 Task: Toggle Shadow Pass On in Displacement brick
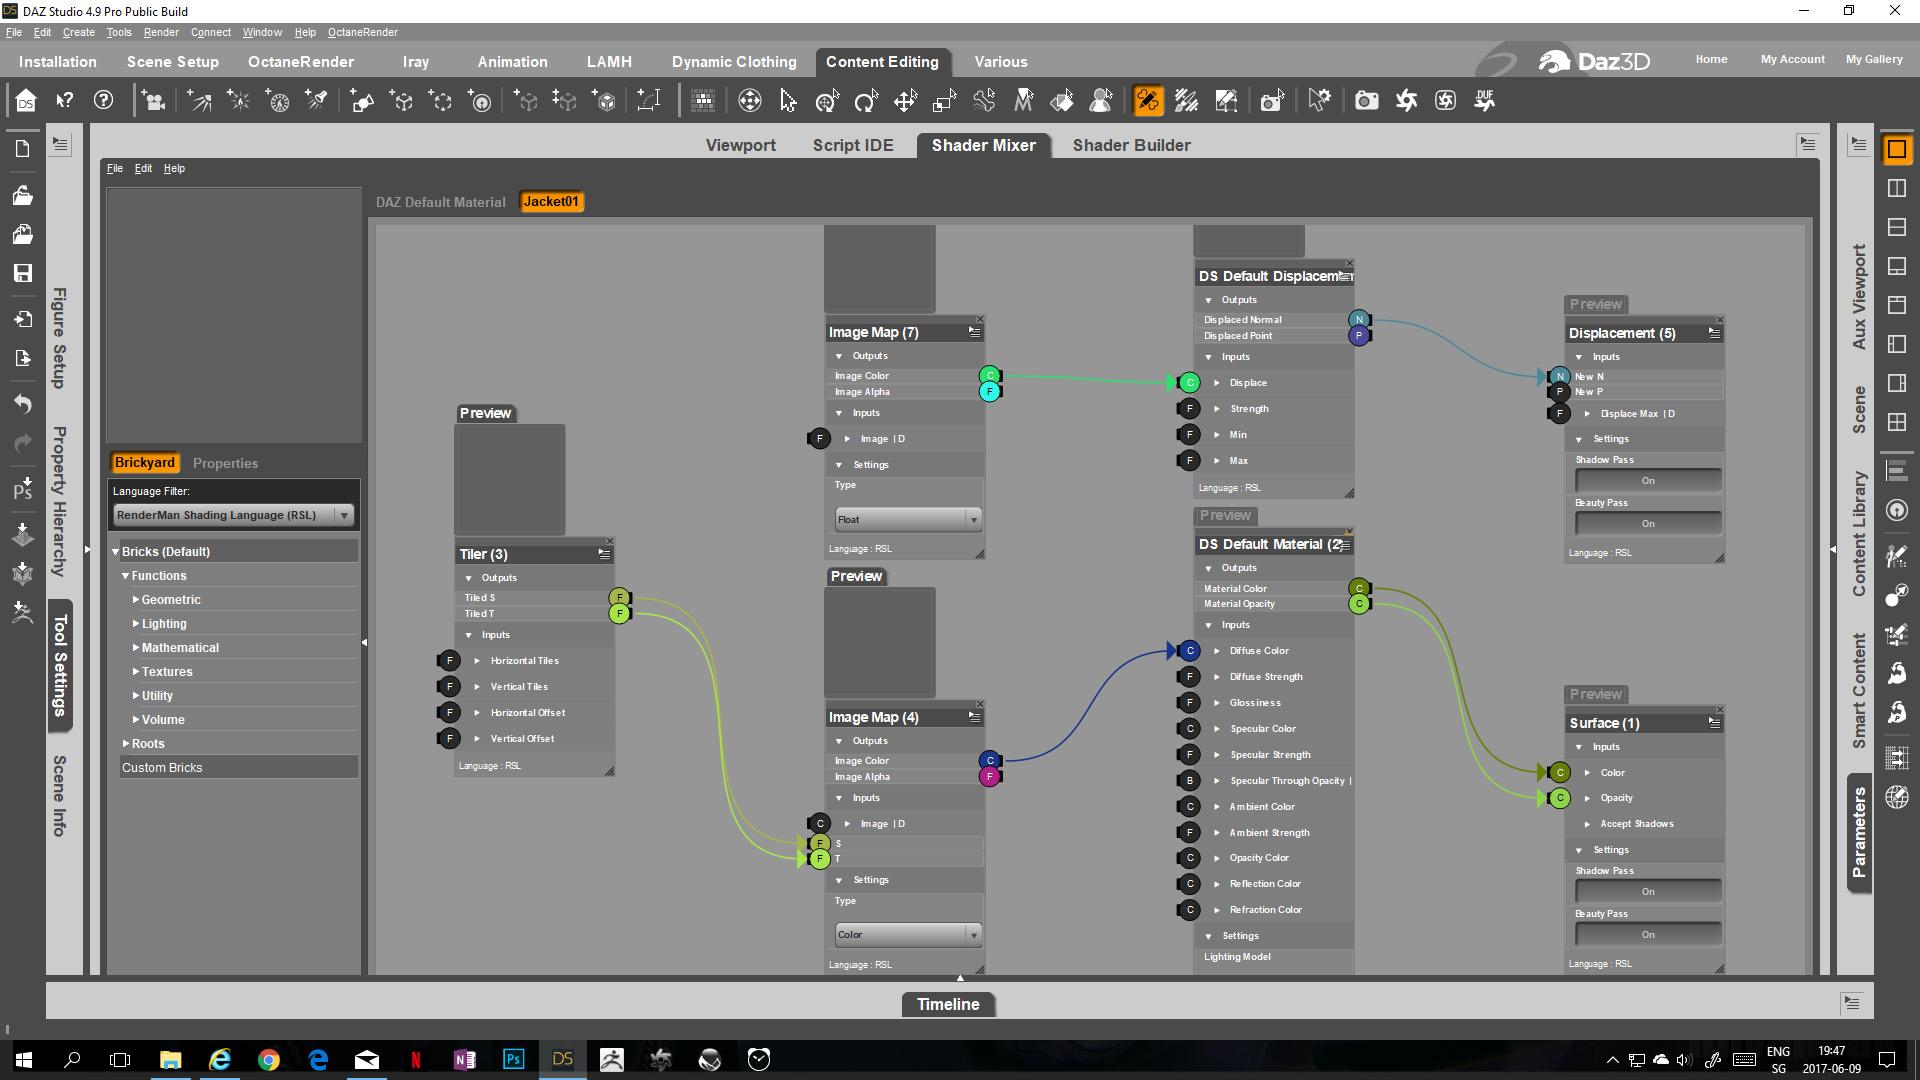1647,481
